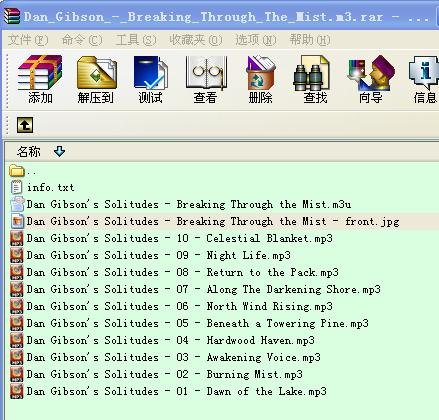Screen dimensions: 439x420
Task: Open the 帮助(H) menu
Action: (x=310, y=40)
